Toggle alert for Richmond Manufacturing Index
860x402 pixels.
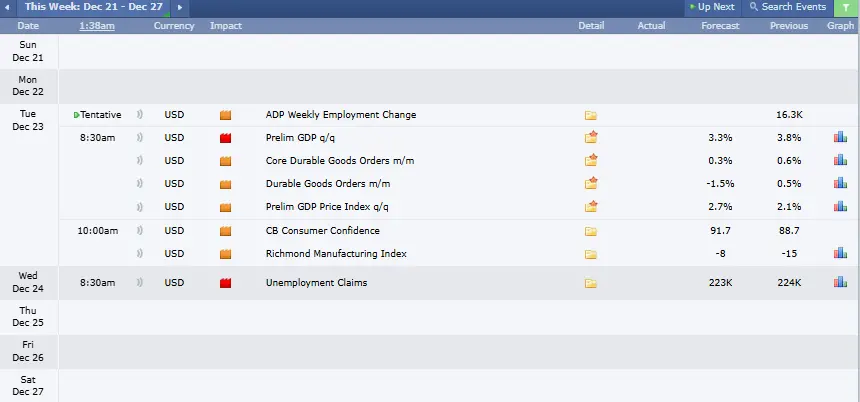tap(139, 253)
